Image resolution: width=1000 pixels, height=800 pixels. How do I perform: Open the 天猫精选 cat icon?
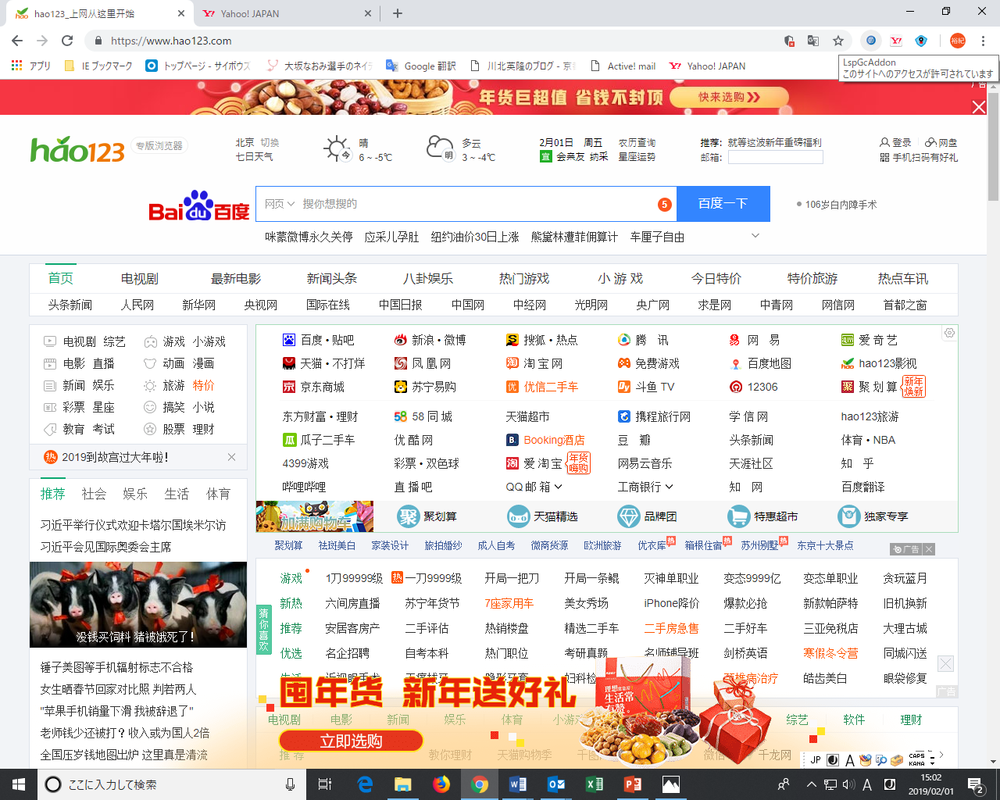click(x=518, y=516)
